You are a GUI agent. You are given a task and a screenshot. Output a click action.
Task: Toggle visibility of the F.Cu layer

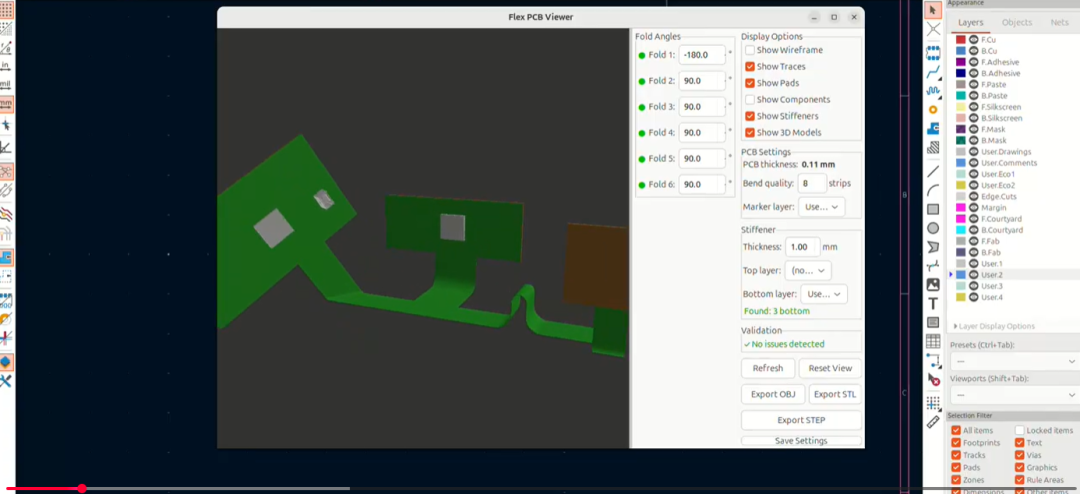[974, 40]
